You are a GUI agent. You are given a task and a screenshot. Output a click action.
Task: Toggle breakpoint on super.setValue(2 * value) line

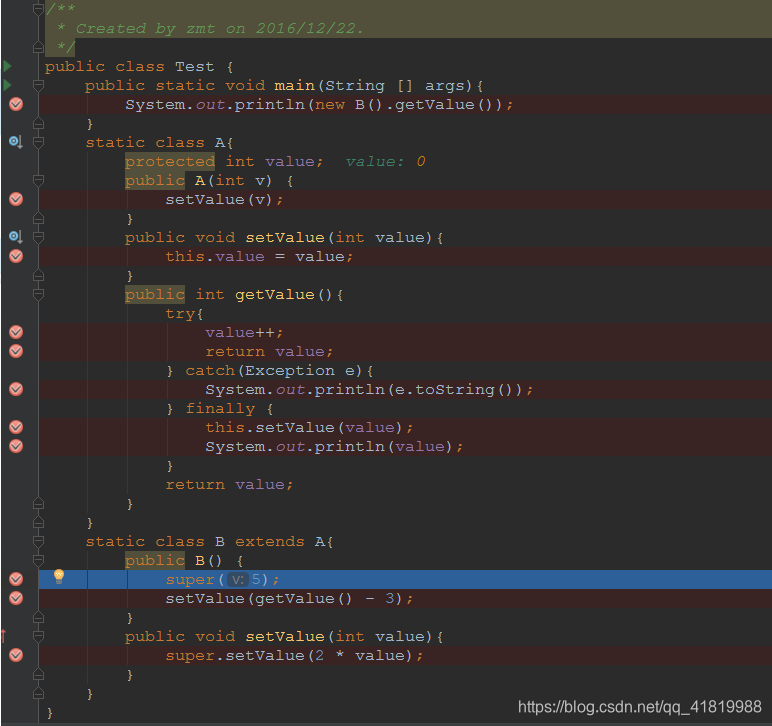(16, 656)
